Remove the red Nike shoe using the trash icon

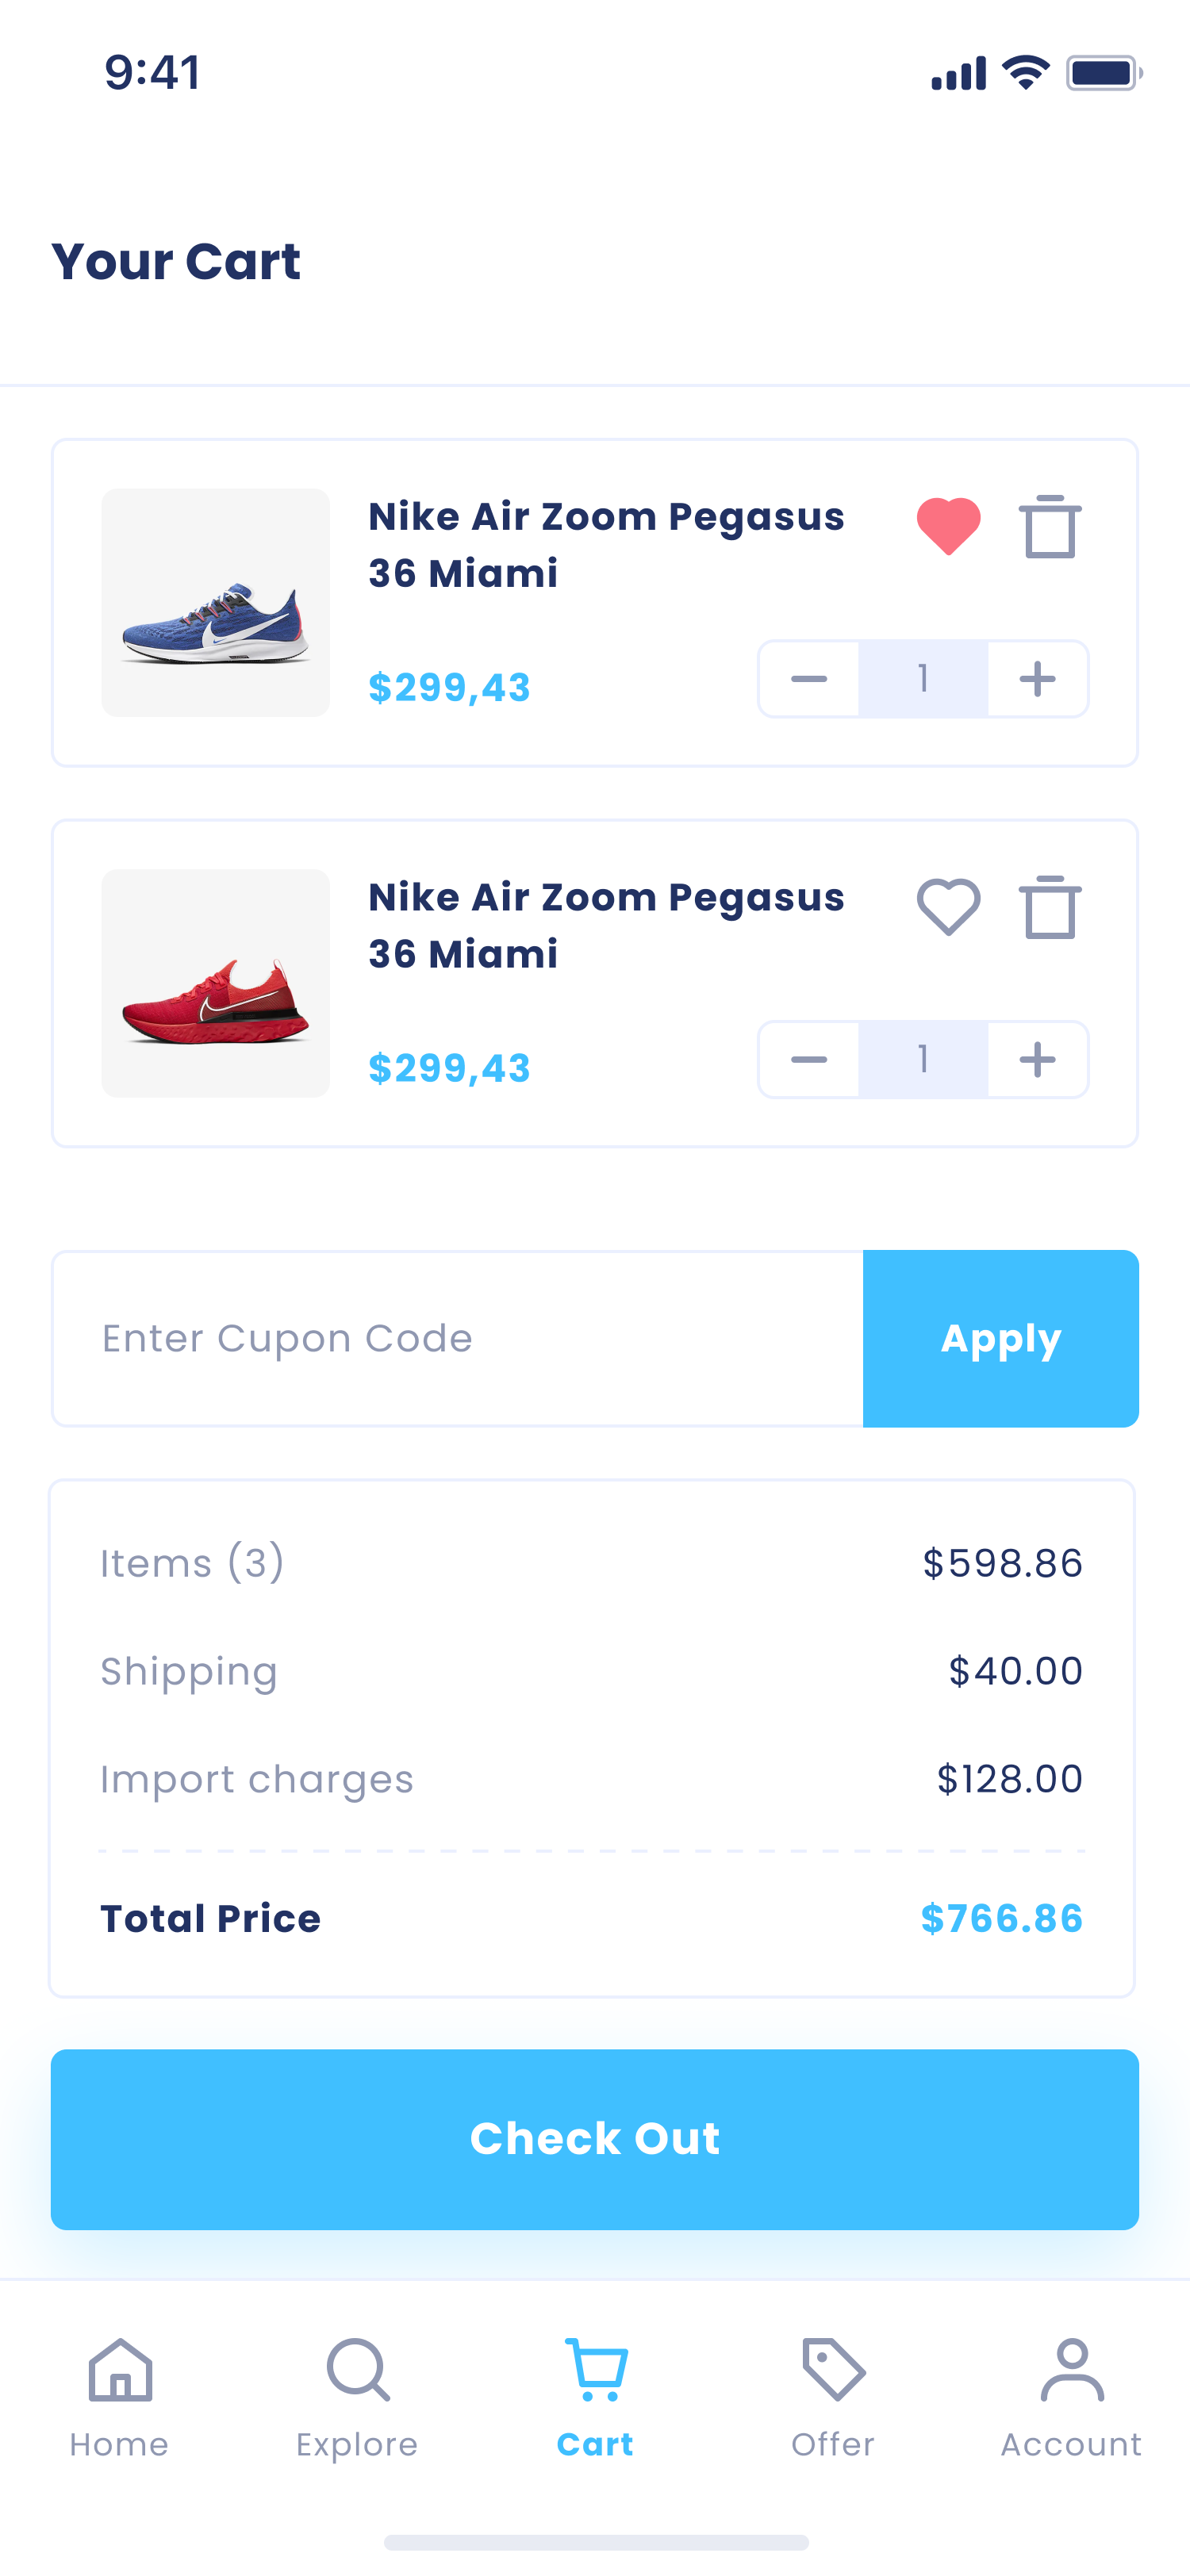1049,907
